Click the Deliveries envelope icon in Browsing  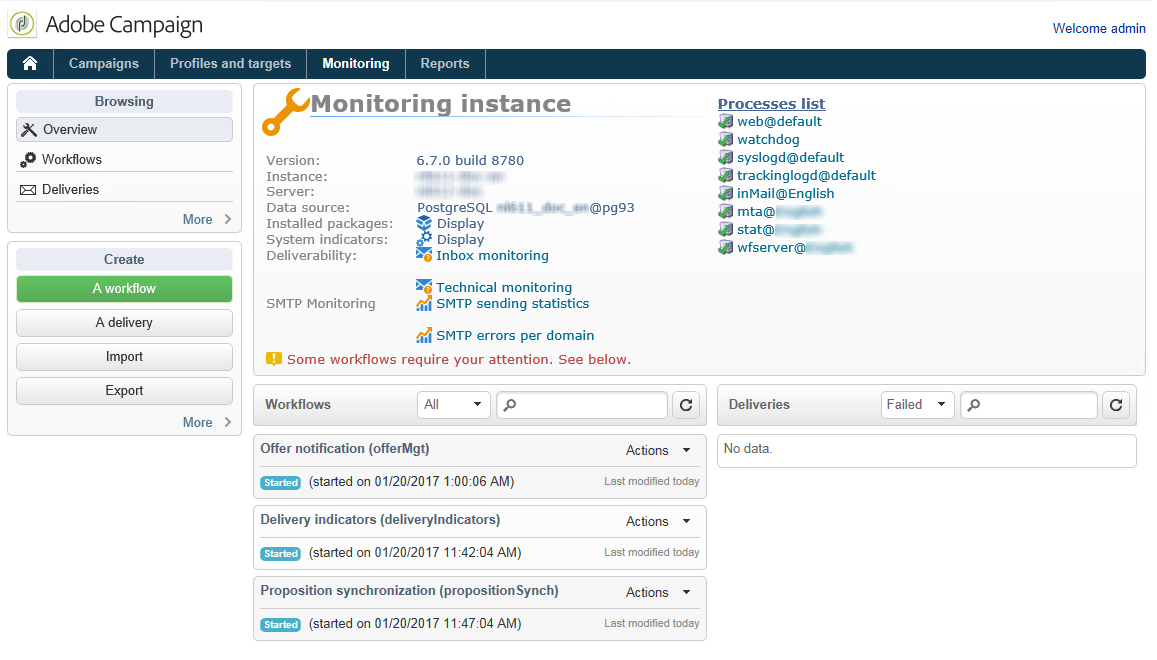click(28, 190)
